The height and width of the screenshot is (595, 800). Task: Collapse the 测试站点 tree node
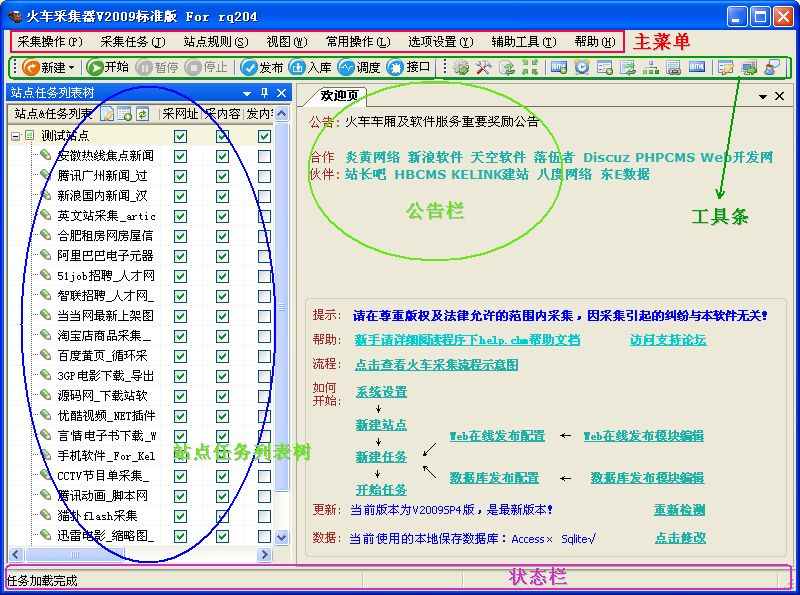click(x=16, y=136)
